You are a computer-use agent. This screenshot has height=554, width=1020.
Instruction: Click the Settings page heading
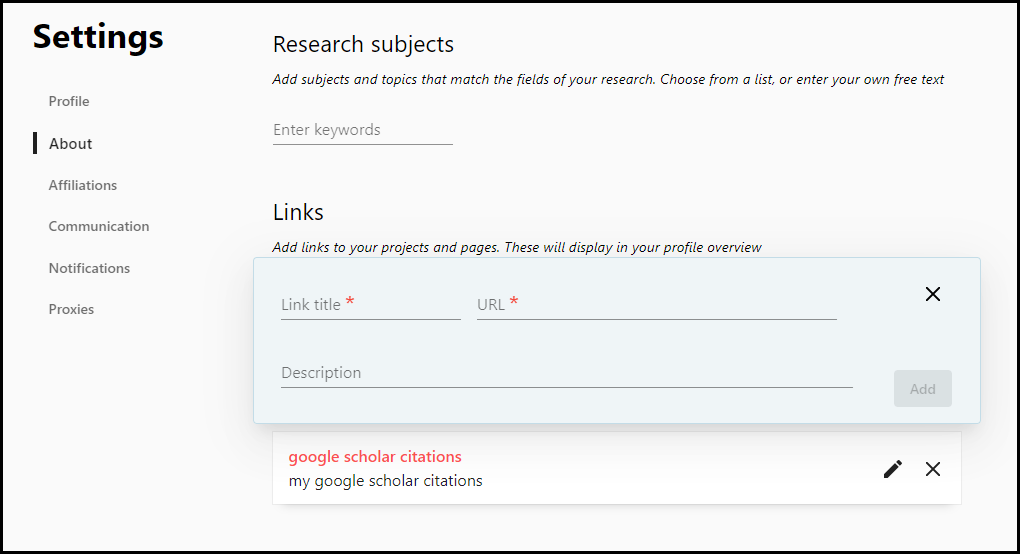98,37
